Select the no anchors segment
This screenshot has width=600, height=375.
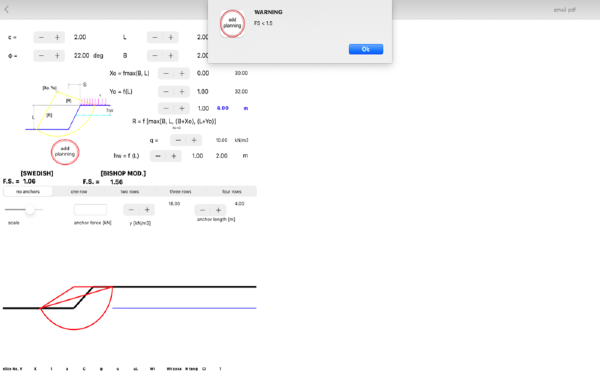point(28,191)
